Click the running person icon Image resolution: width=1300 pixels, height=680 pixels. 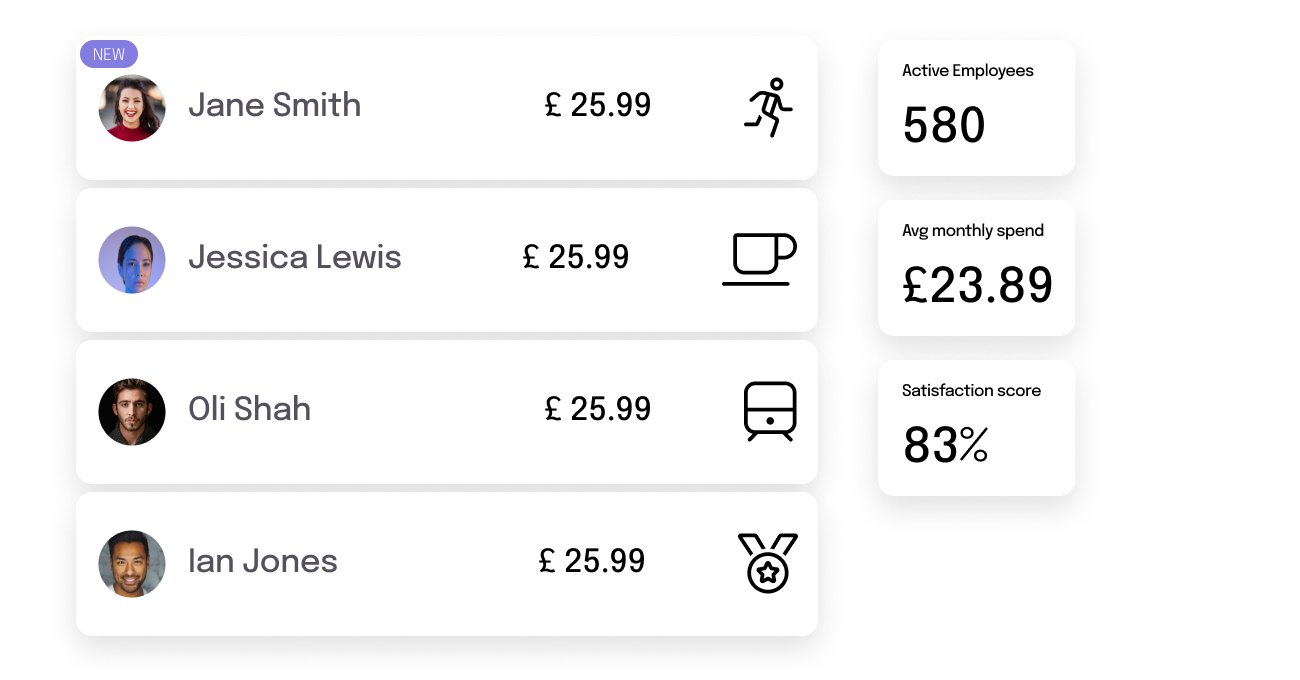(x=768, y=107)
